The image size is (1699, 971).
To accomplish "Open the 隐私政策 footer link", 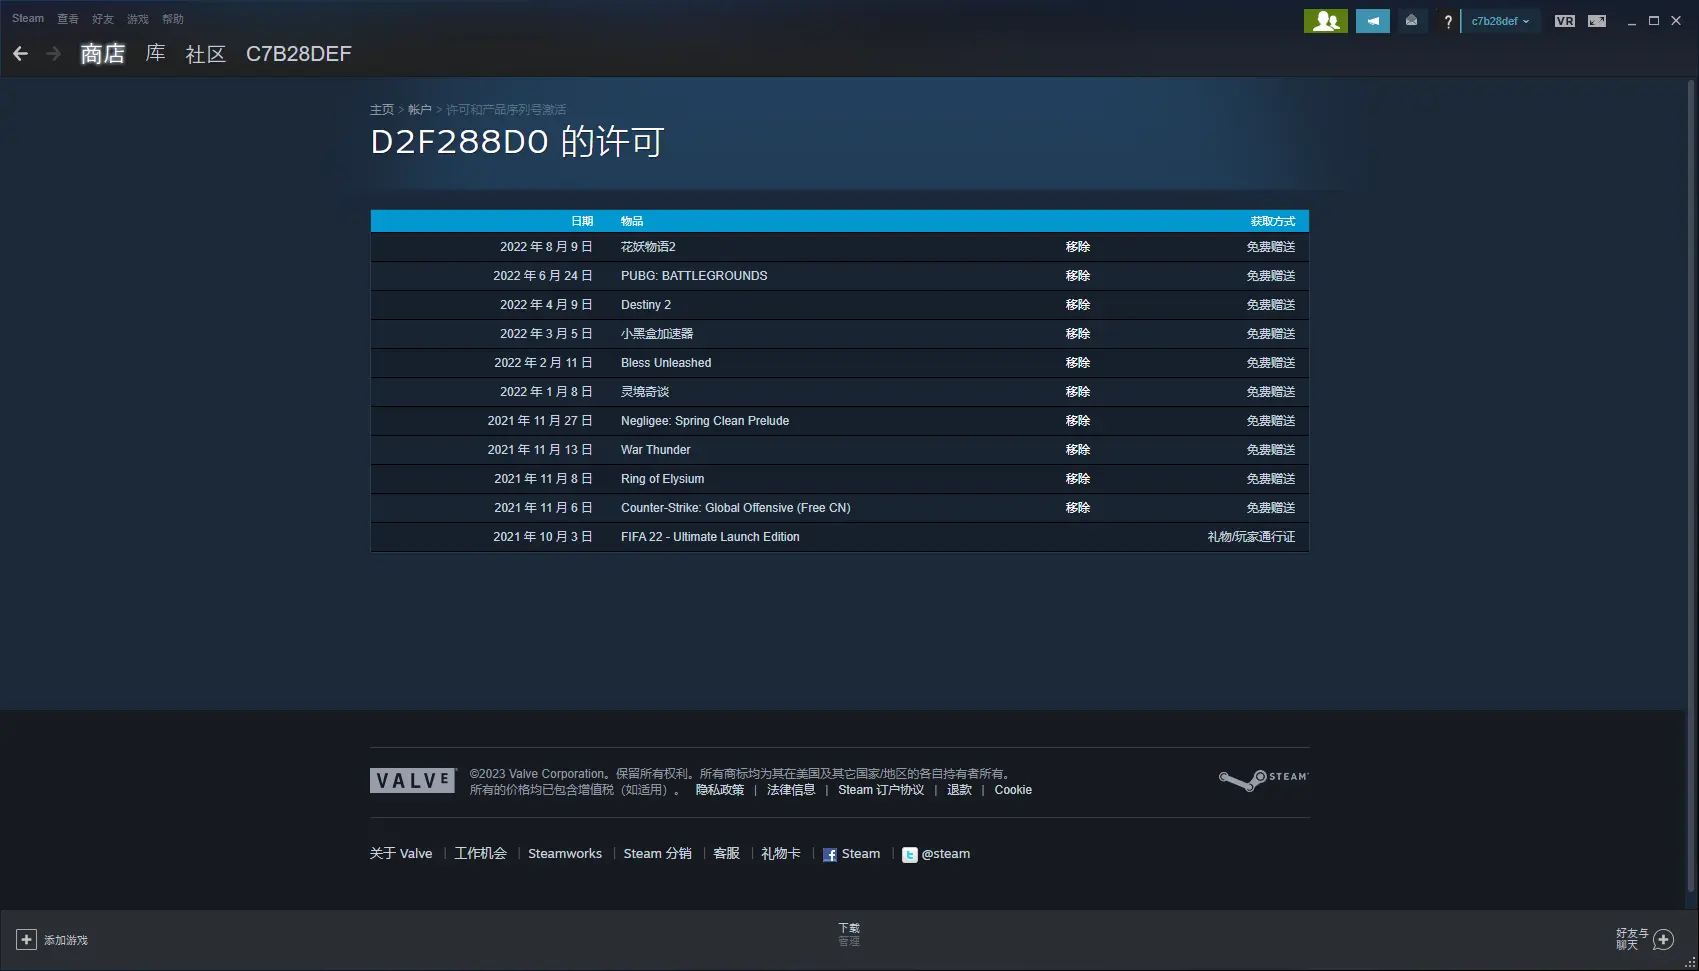I will [x=720, y=790].
